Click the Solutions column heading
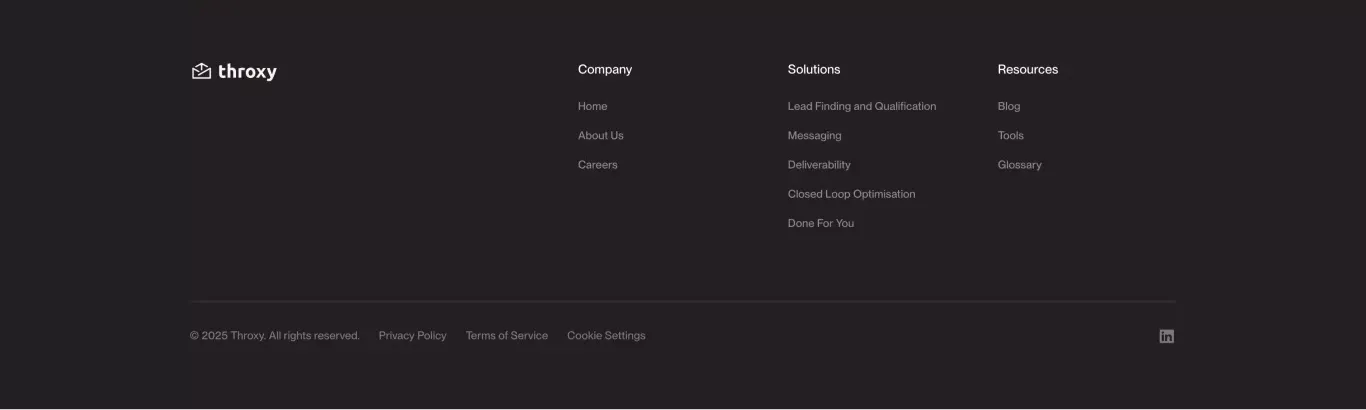Viewport: 1366px width, 410px height. point(814,69)
